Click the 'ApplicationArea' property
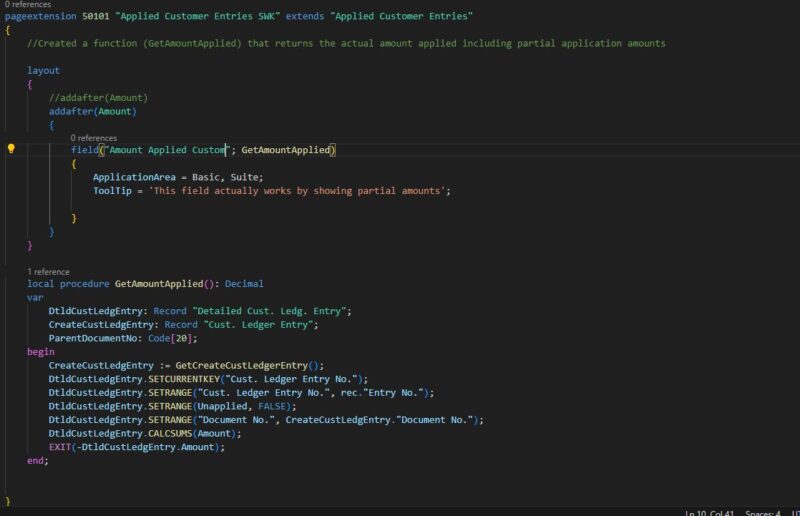The width and height of the screenshot is (800, 516). 134,177
